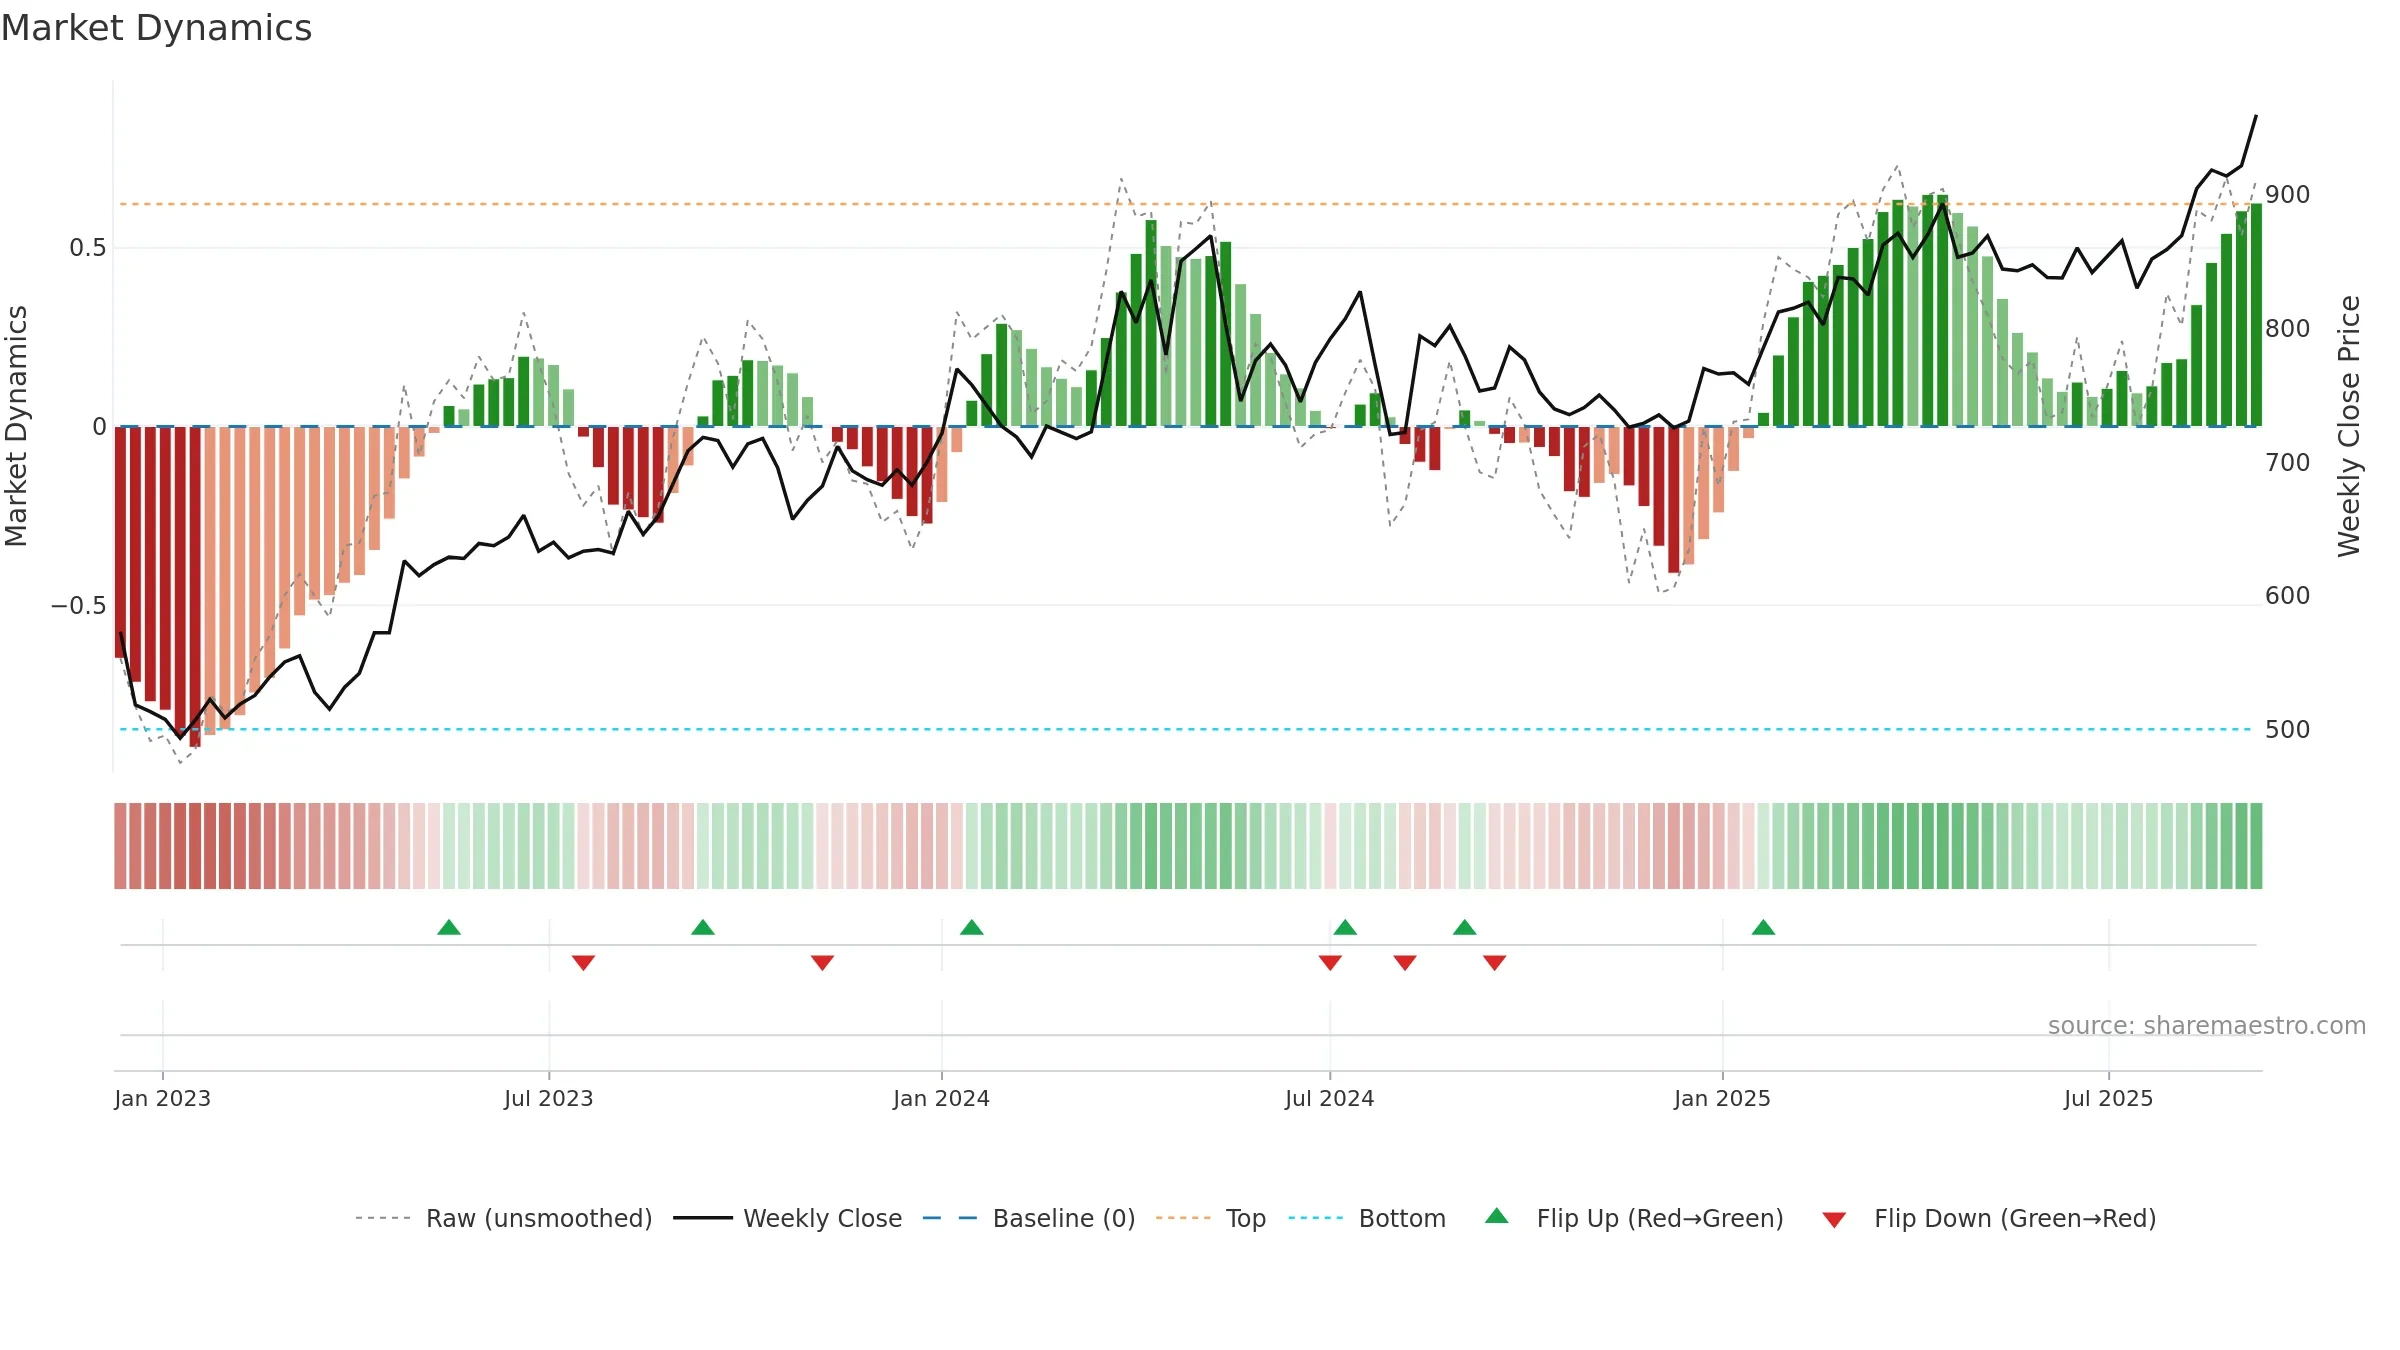2400x1350 pixels.
Task: Select red flip-down marker at Jul 2024
Action: tap(1330, 963)
